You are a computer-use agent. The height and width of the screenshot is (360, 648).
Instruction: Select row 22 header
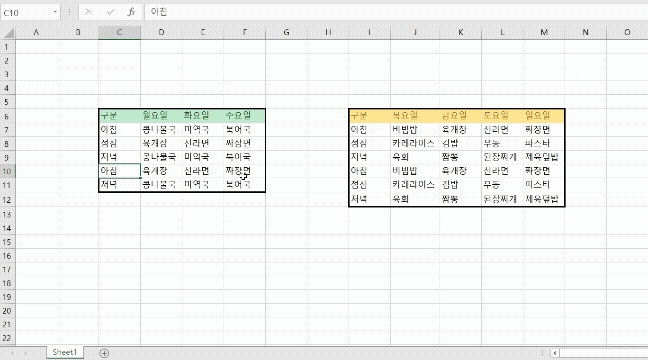(7, 338)
